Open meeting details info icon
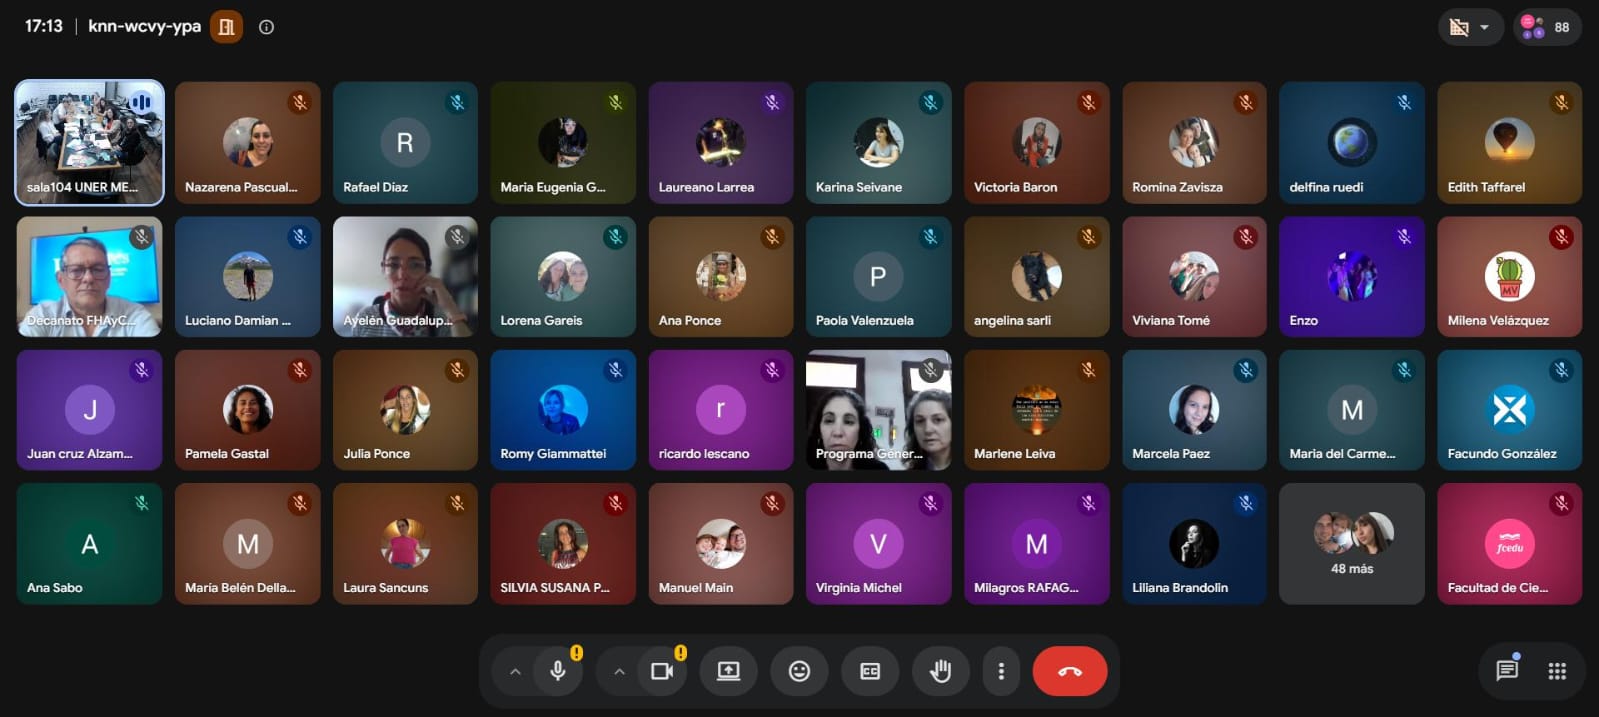The width and height of the screenshot is (1599, 717). click(x=266, y=27)
